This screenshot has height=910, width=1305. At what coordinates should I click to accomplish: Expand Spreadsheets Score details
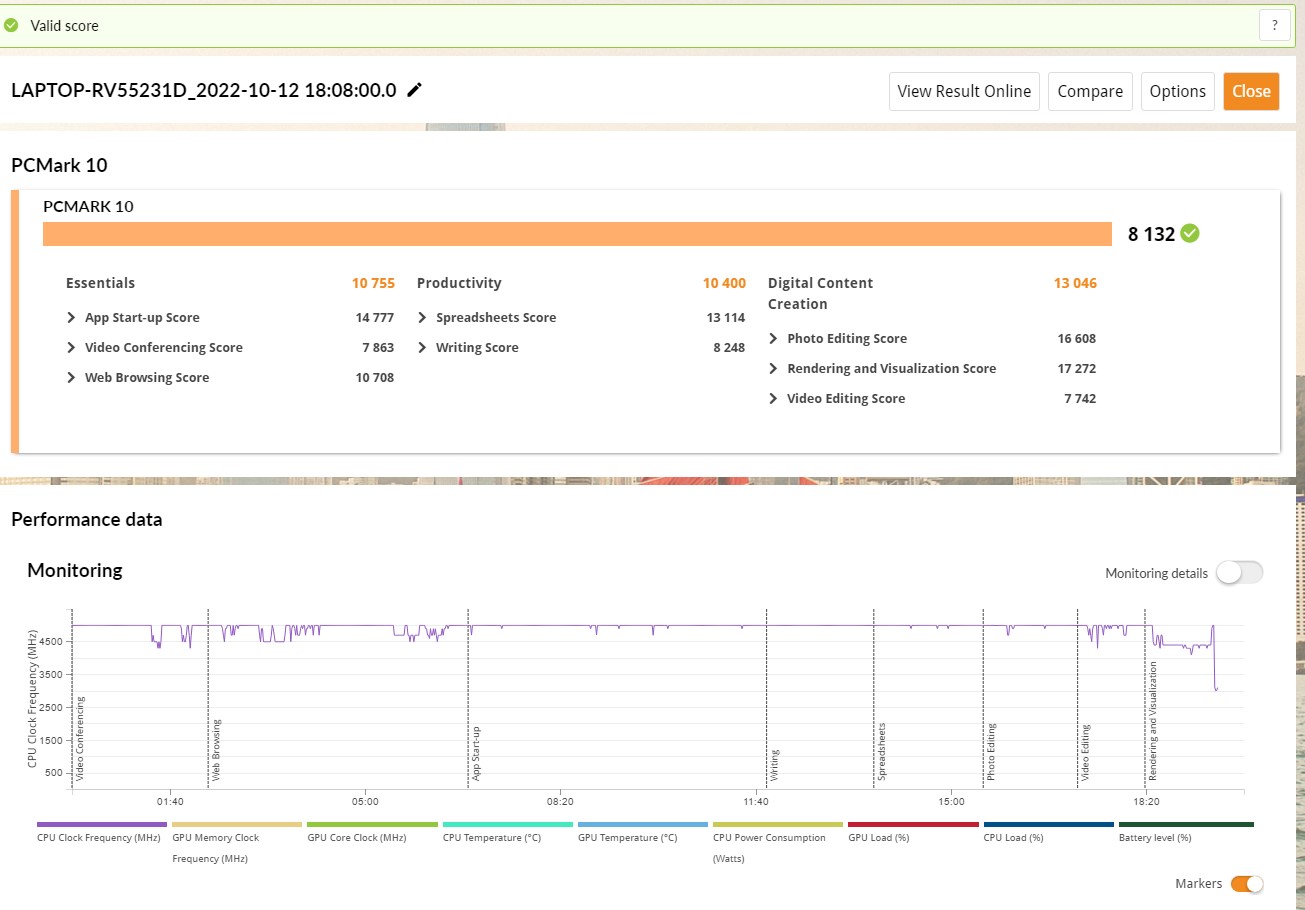pos(423,318)
